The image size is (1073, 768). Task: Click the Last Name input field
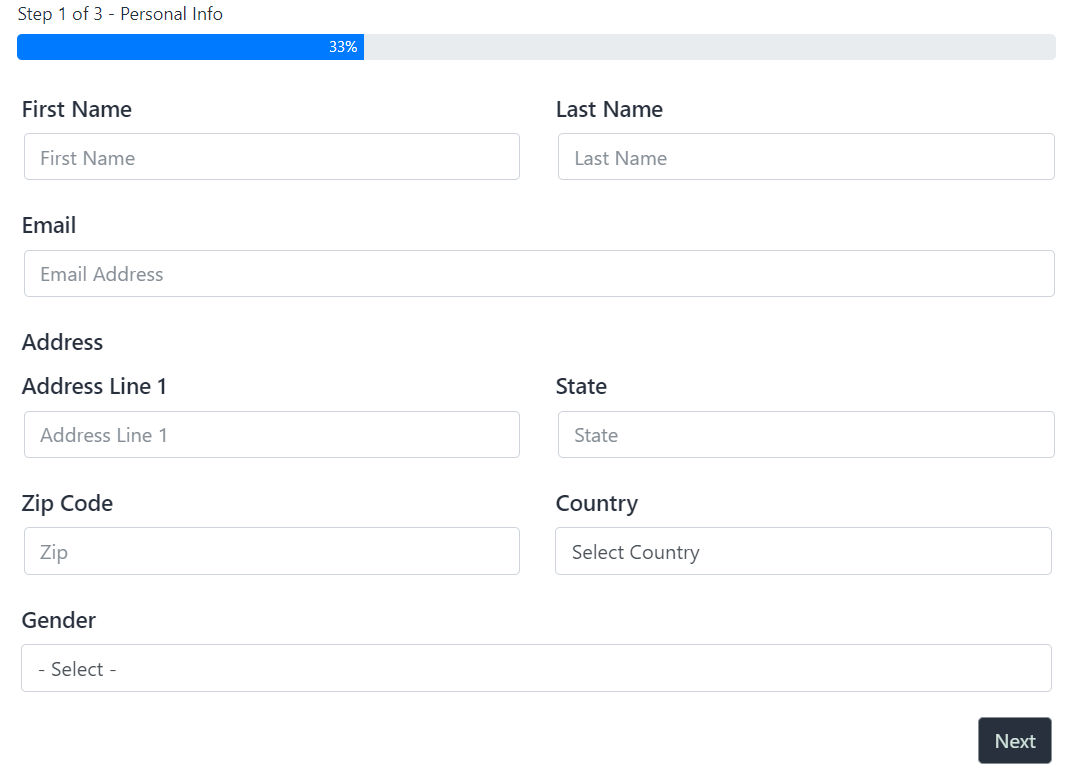(x=805, y=156)
